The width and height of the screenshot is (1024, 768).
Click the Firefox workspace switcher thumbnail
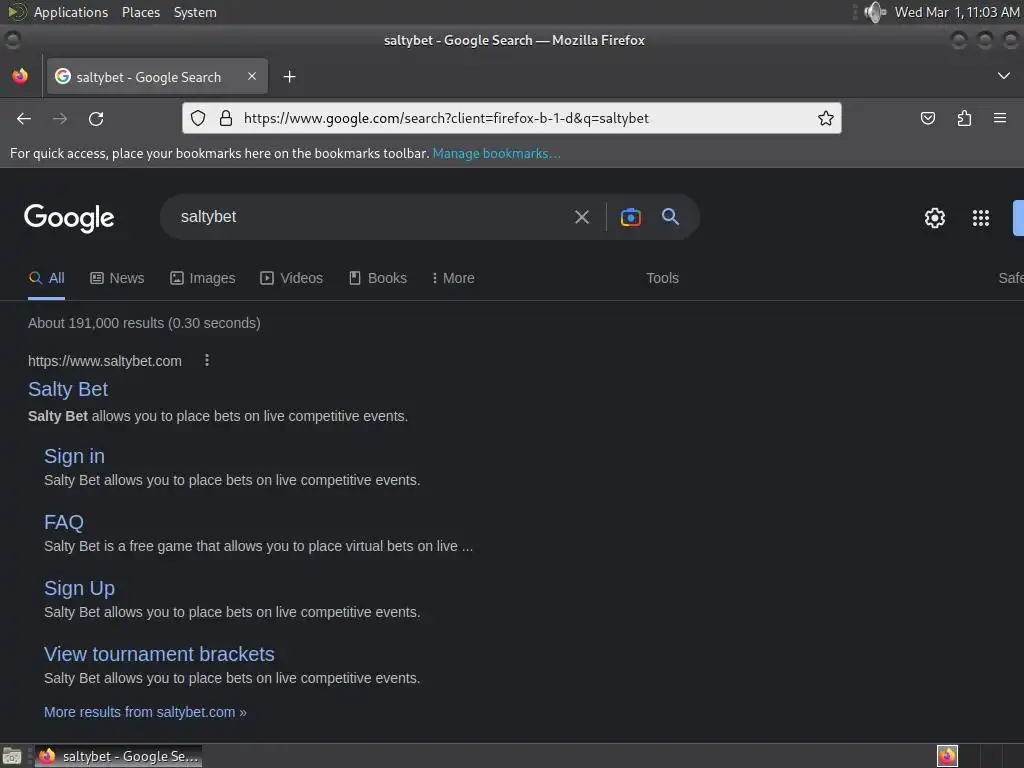(947, 756)
